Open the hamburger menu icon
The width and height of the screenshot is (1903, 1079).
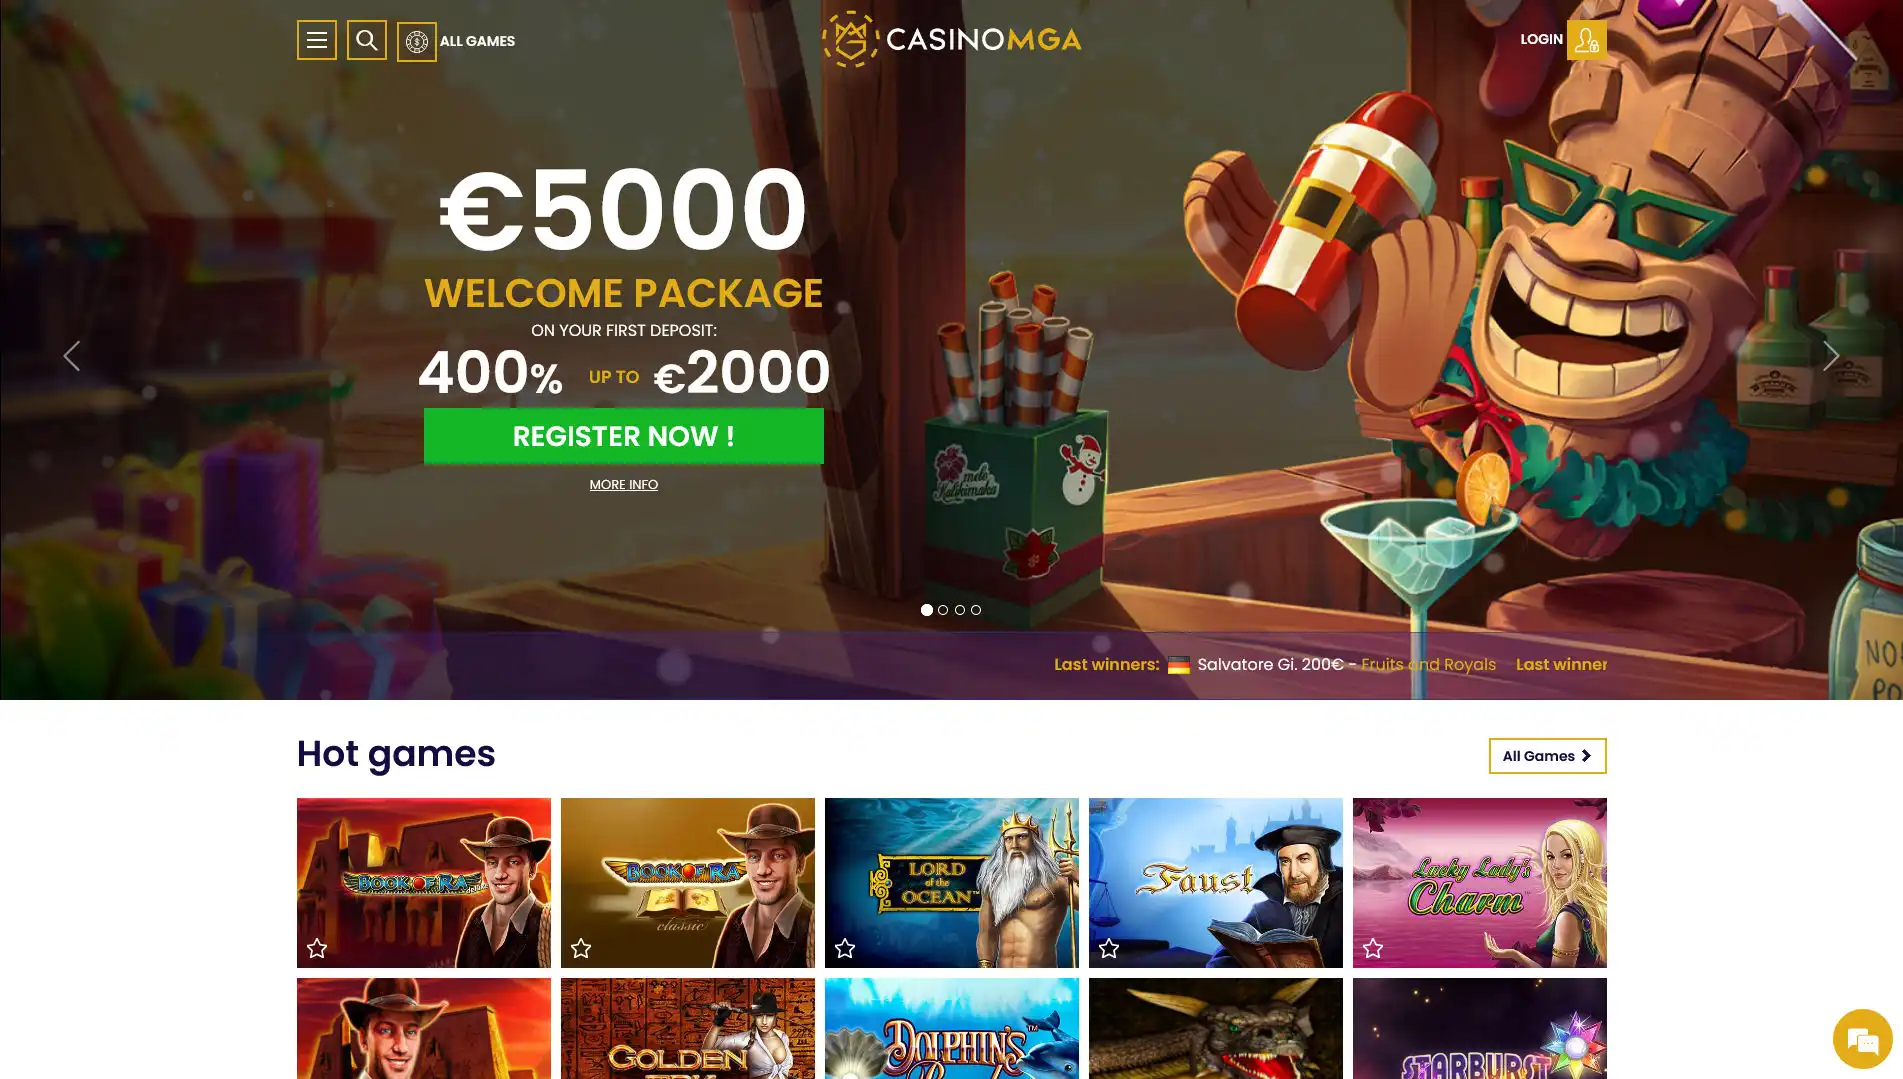[x=316, y=40]
